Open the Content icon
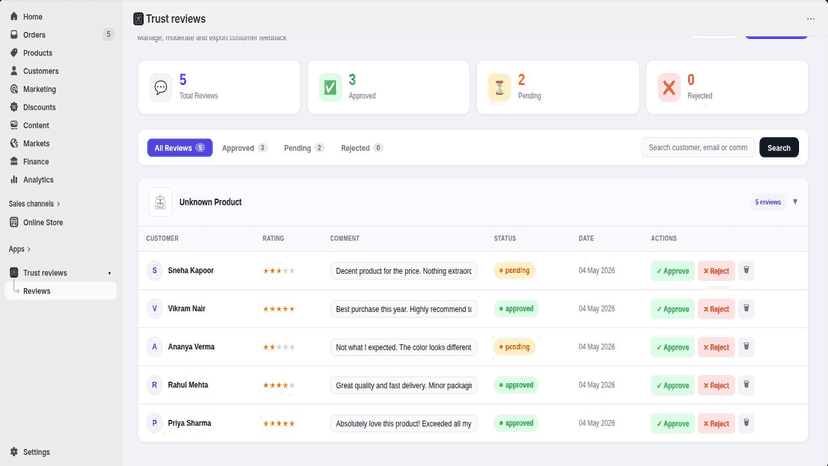Viewport: 828px width, 466px height. [14, 125]
